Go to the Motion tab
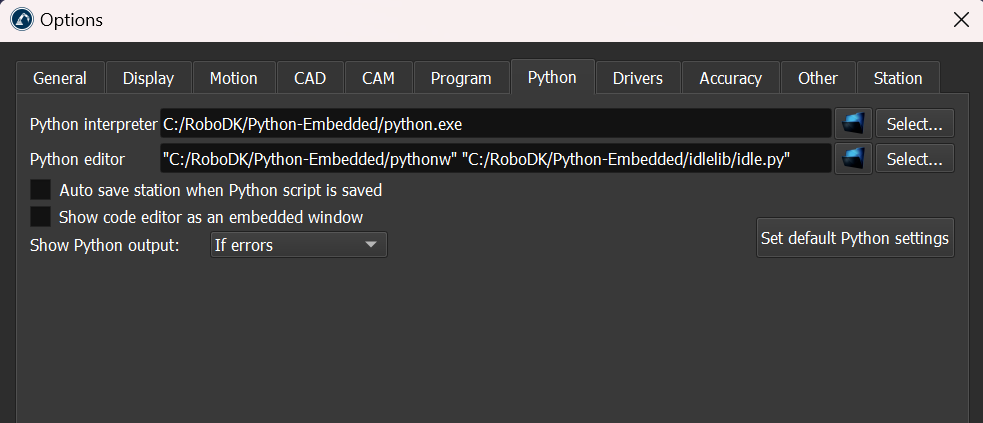The height and width of the screenshot is (423, 983). (x=233, y=78)
